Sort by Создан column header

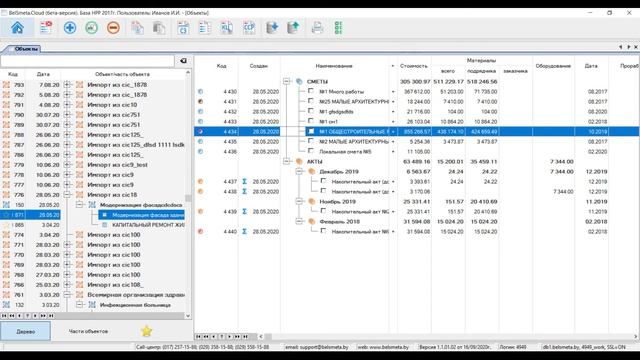[x=259, y=66]
